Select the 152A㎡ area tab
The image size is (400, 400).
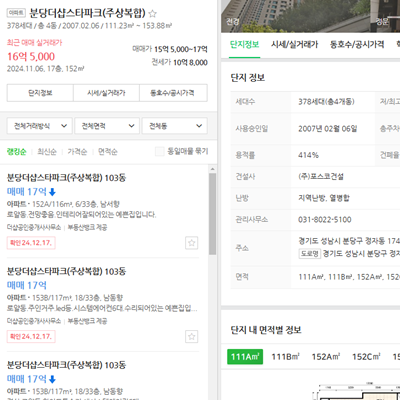pyautogui.click(x=326, y=357)
